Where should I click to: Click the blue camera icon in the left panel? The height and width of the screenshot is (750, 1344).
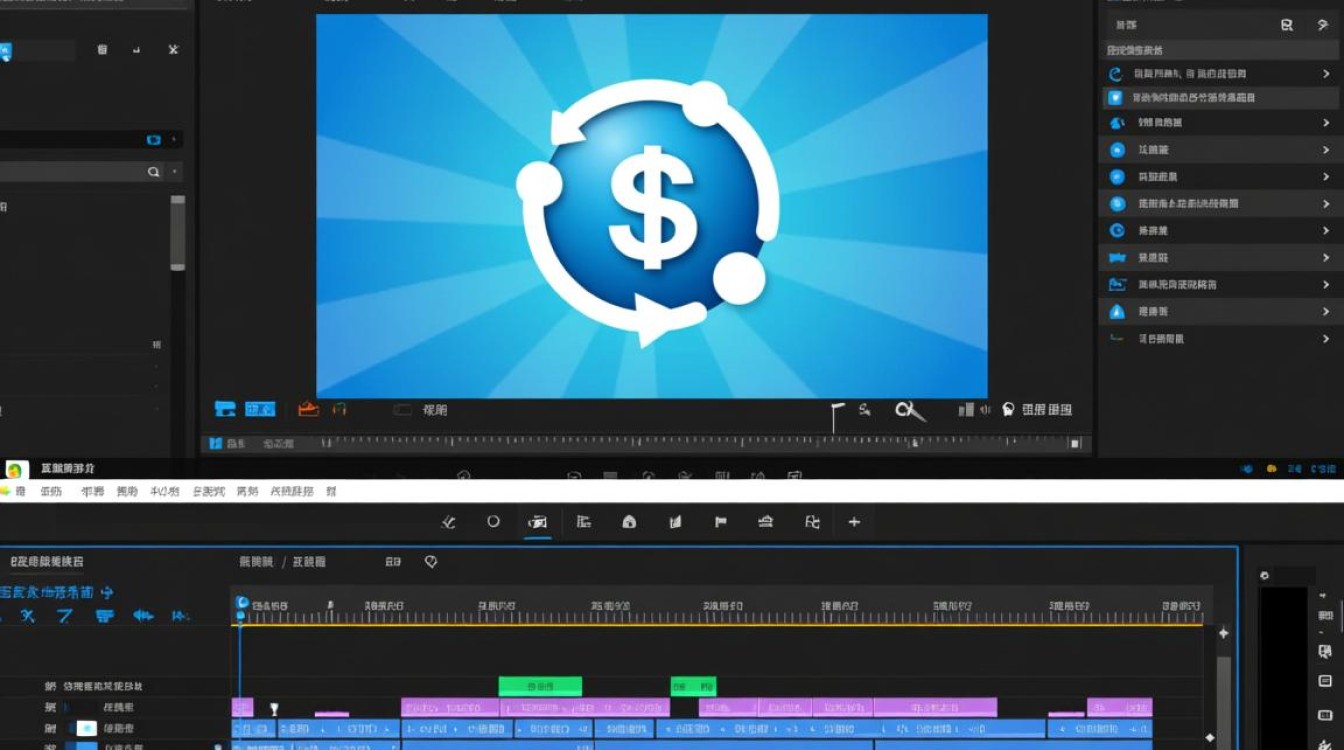coord(154,140)
